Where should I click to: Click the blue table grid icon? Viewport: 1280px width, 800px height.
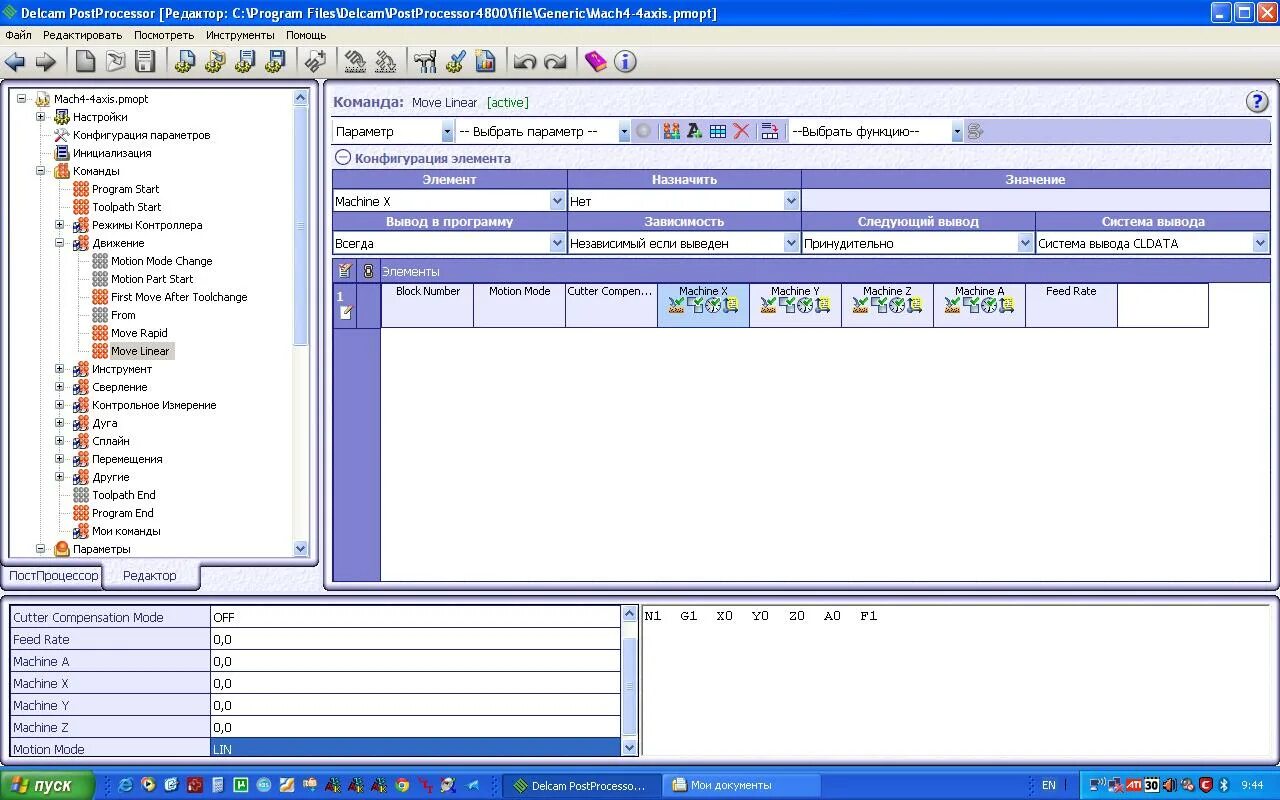pyautogui.click(x=718, y=131)
